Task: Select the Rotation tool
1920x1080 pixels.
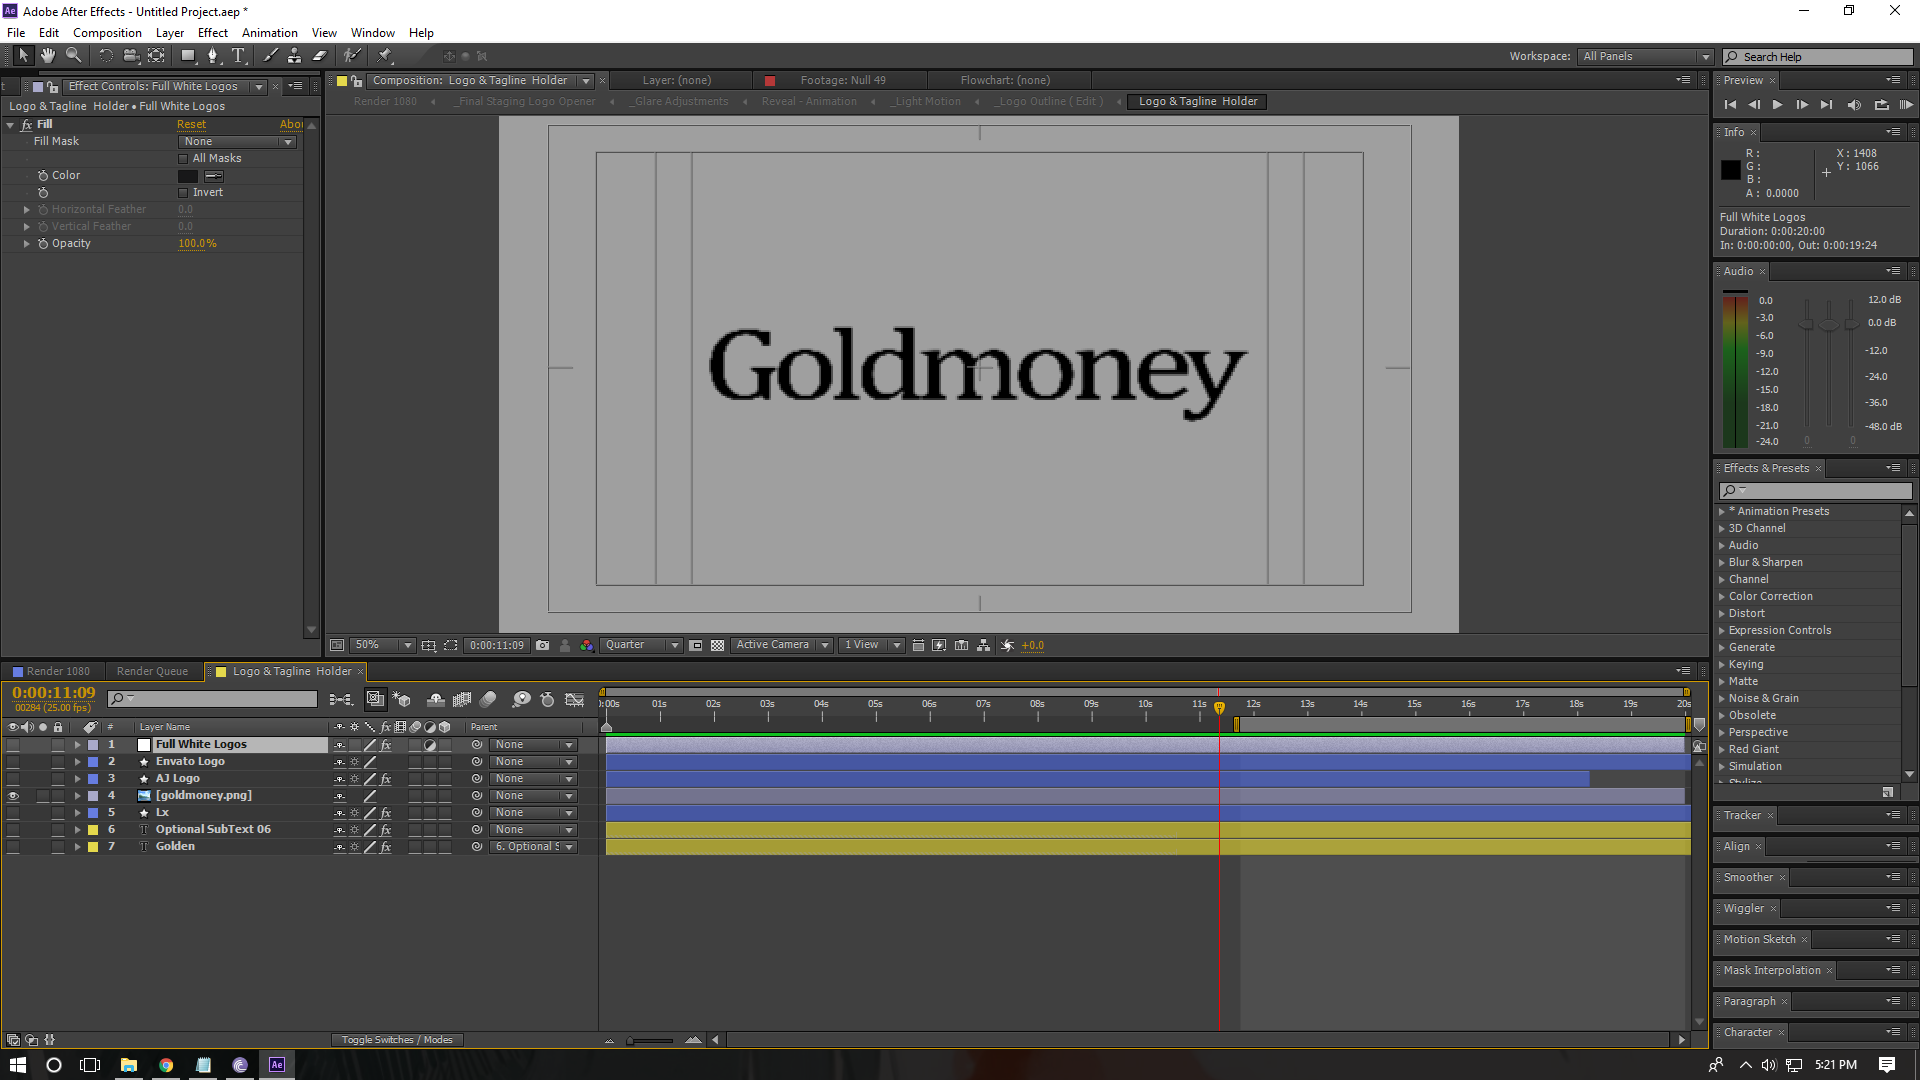Action: pos(106,56)
